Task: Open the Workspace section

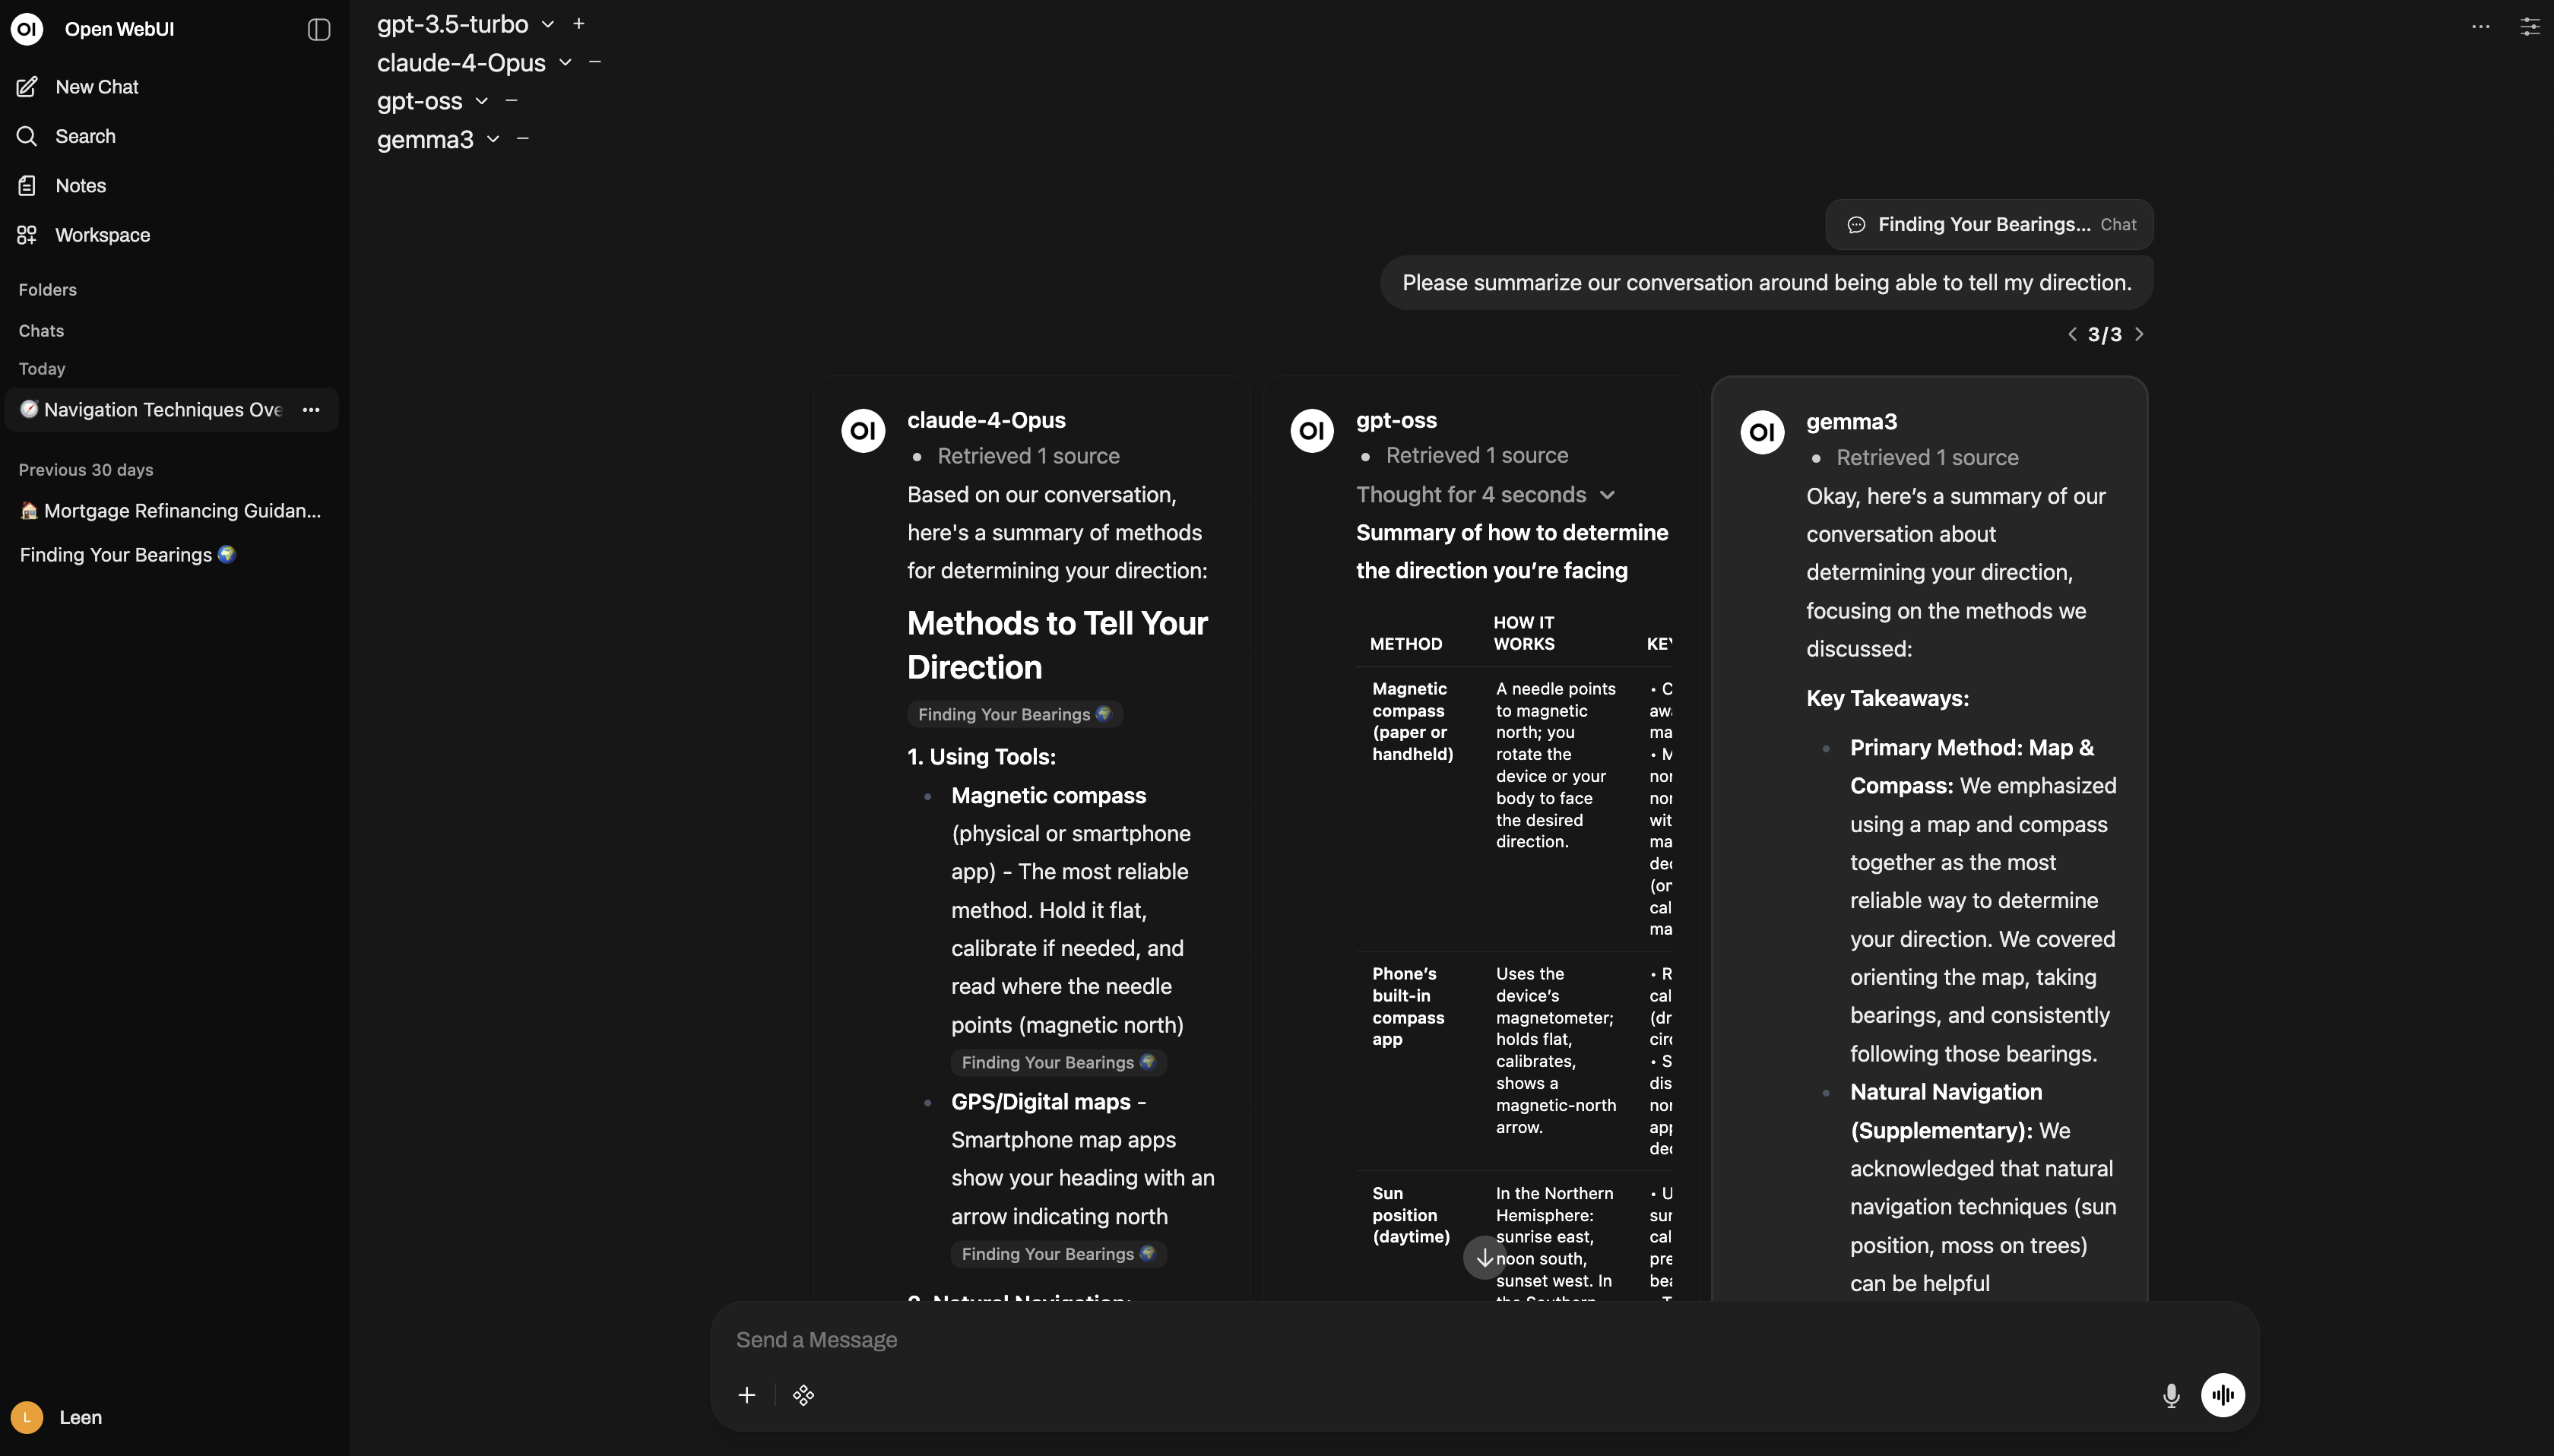Action: (x=102, y=234)
